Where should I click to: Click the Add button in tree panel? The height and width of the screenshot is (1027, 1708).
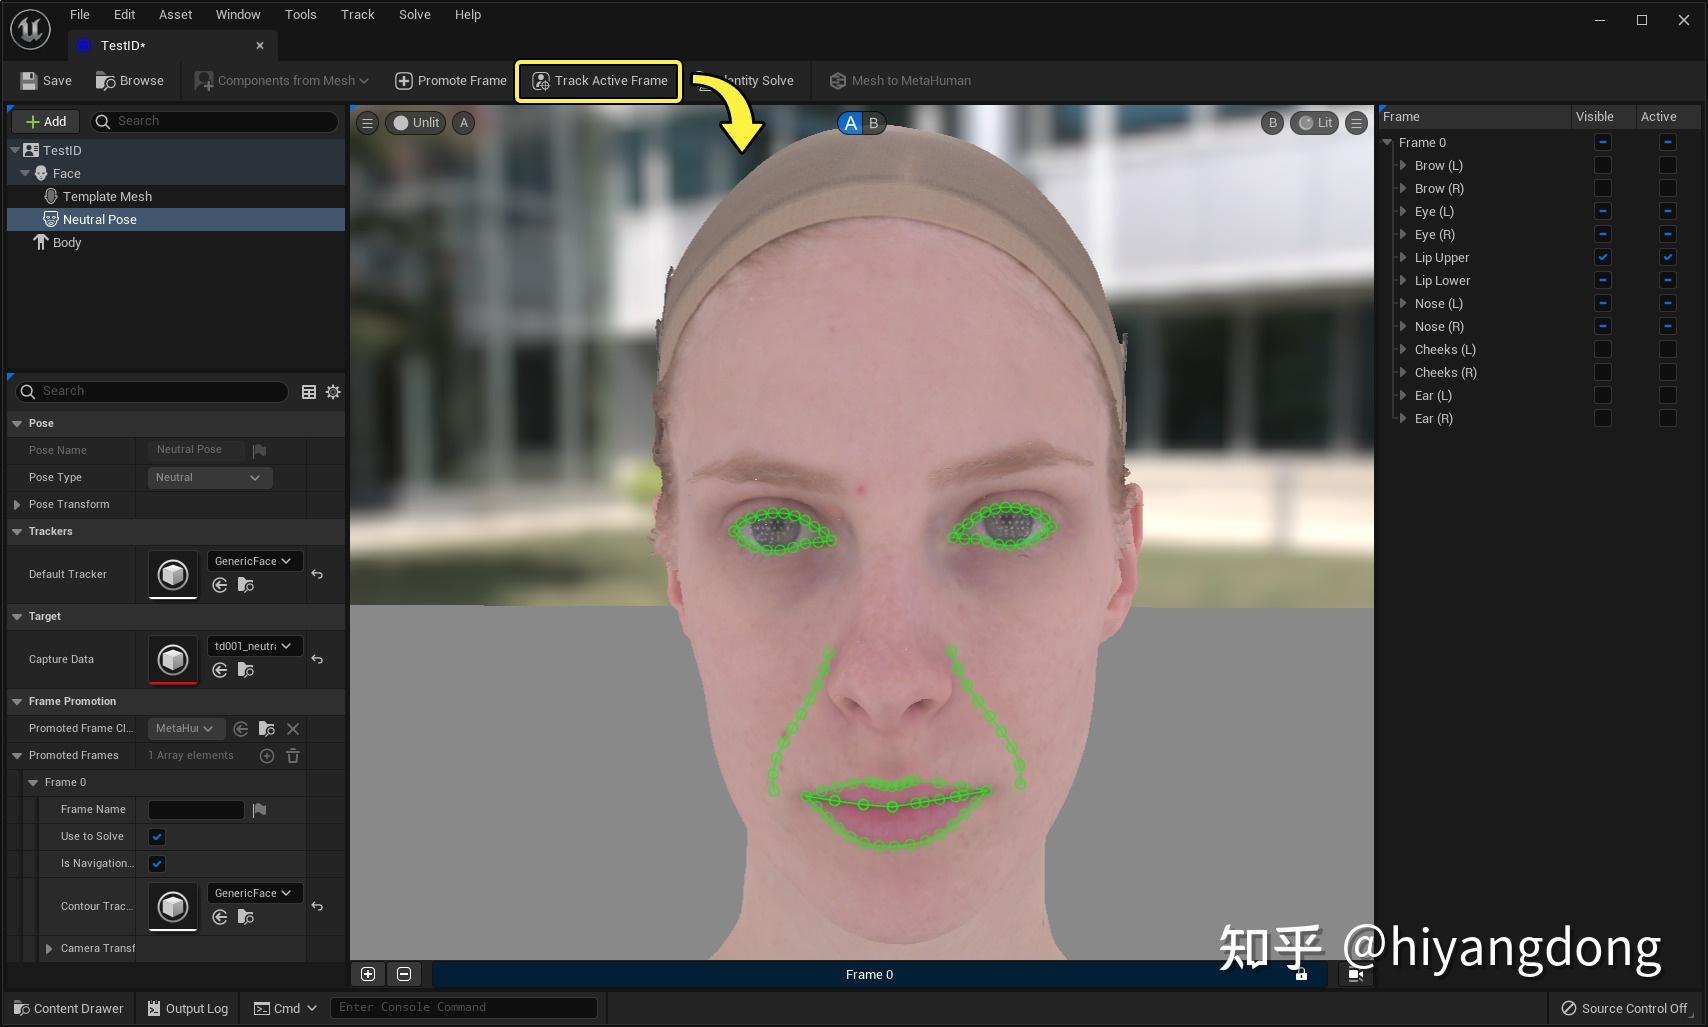pos(46,121)
